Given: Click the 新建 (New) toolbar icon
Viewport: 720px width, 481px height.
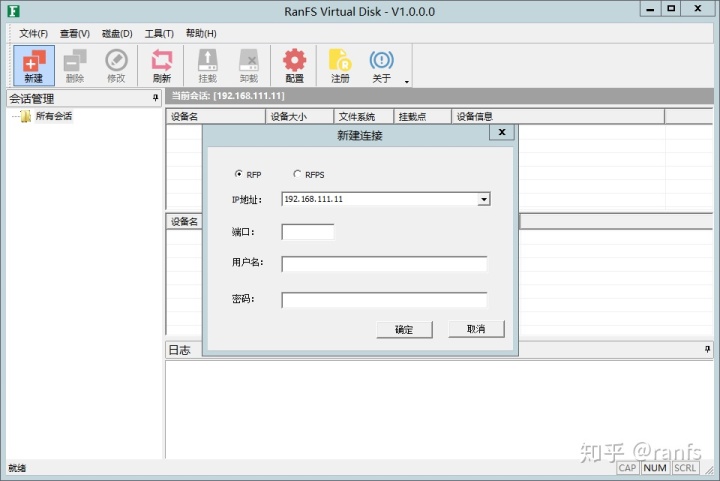Looking at the screenshot, I should (34, 66).
